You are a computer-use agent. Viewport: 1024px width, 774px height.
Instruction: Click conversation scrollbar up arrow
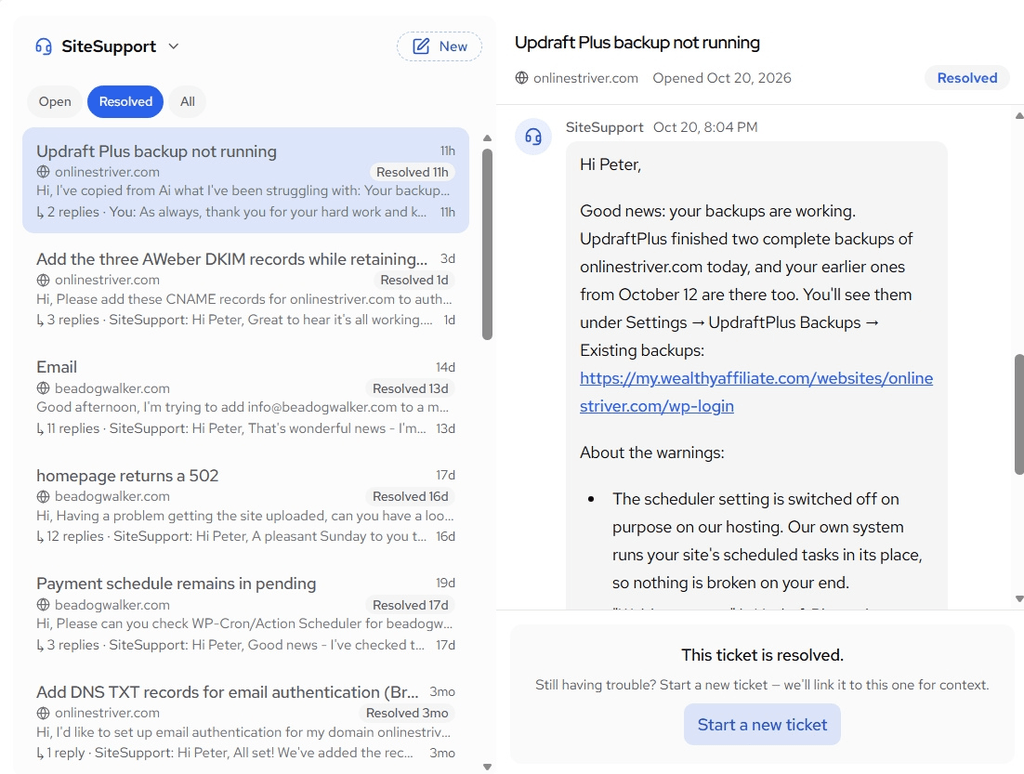click(1019, 116)
